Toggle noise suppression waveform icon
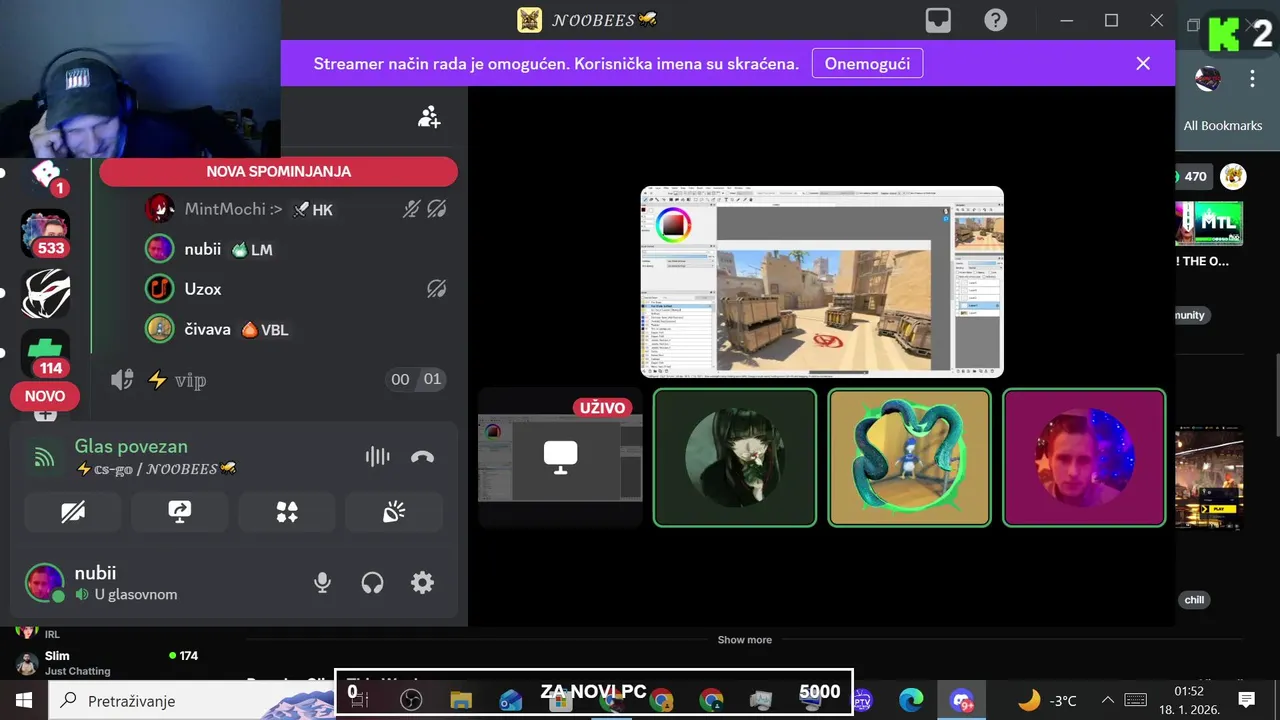Screen dimensions: 1280x720 (x=377, y=457)
